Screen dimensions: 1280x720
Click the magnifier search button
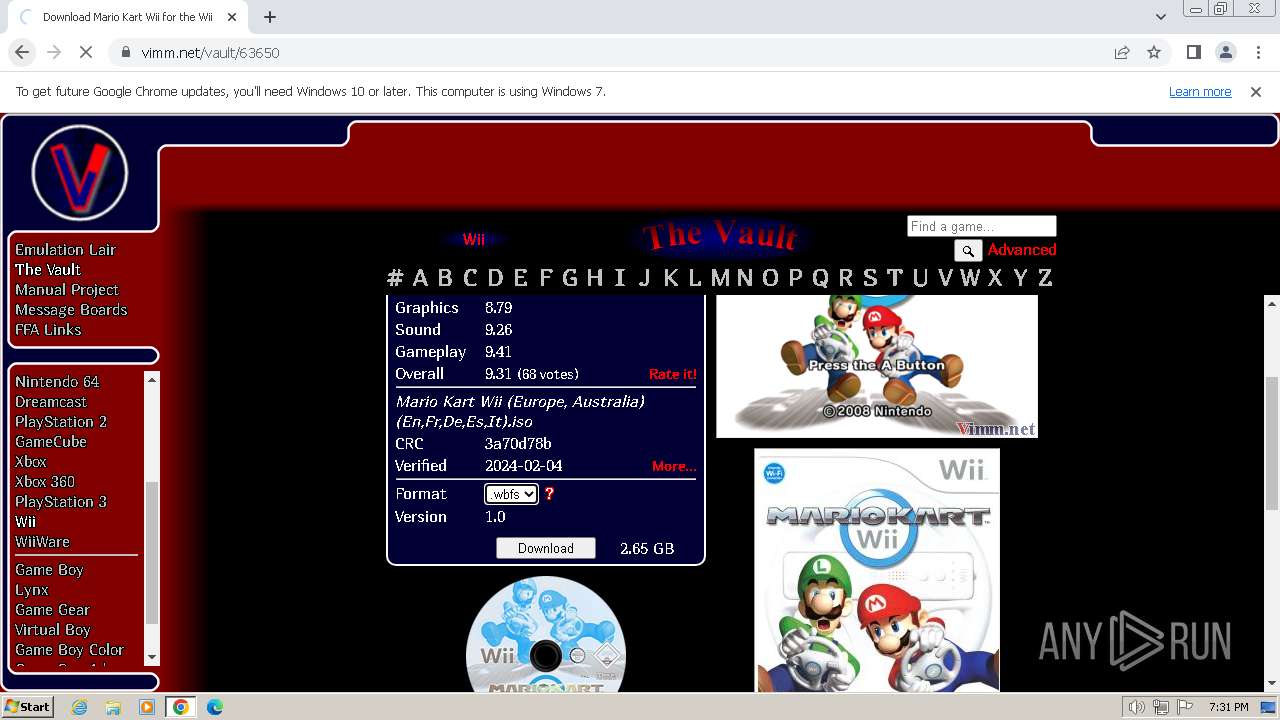pos(968,250)
